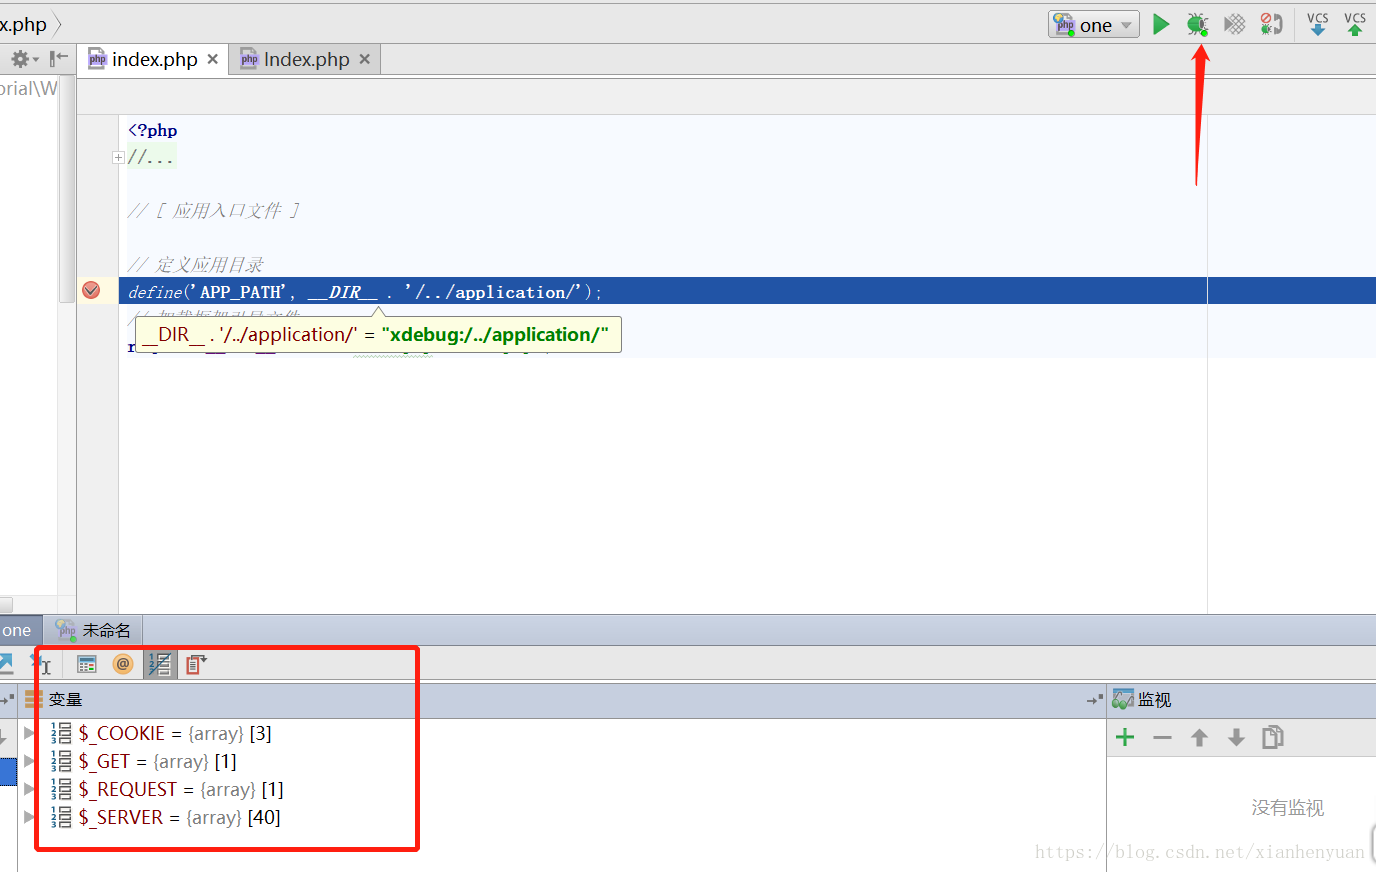Image resolution: width=1376 pixels, height=872 pixels.
Task: Click the x.php breadcrumb item
Action: 23,24
